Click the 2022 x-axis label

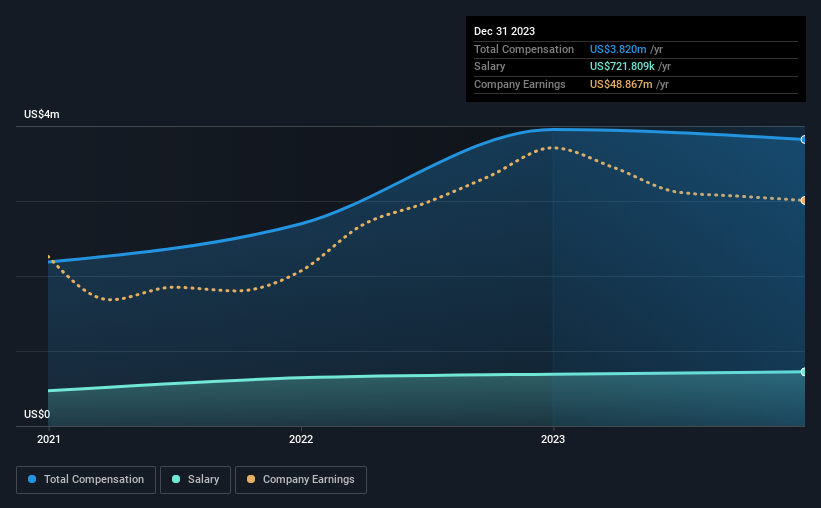(301, 439)
